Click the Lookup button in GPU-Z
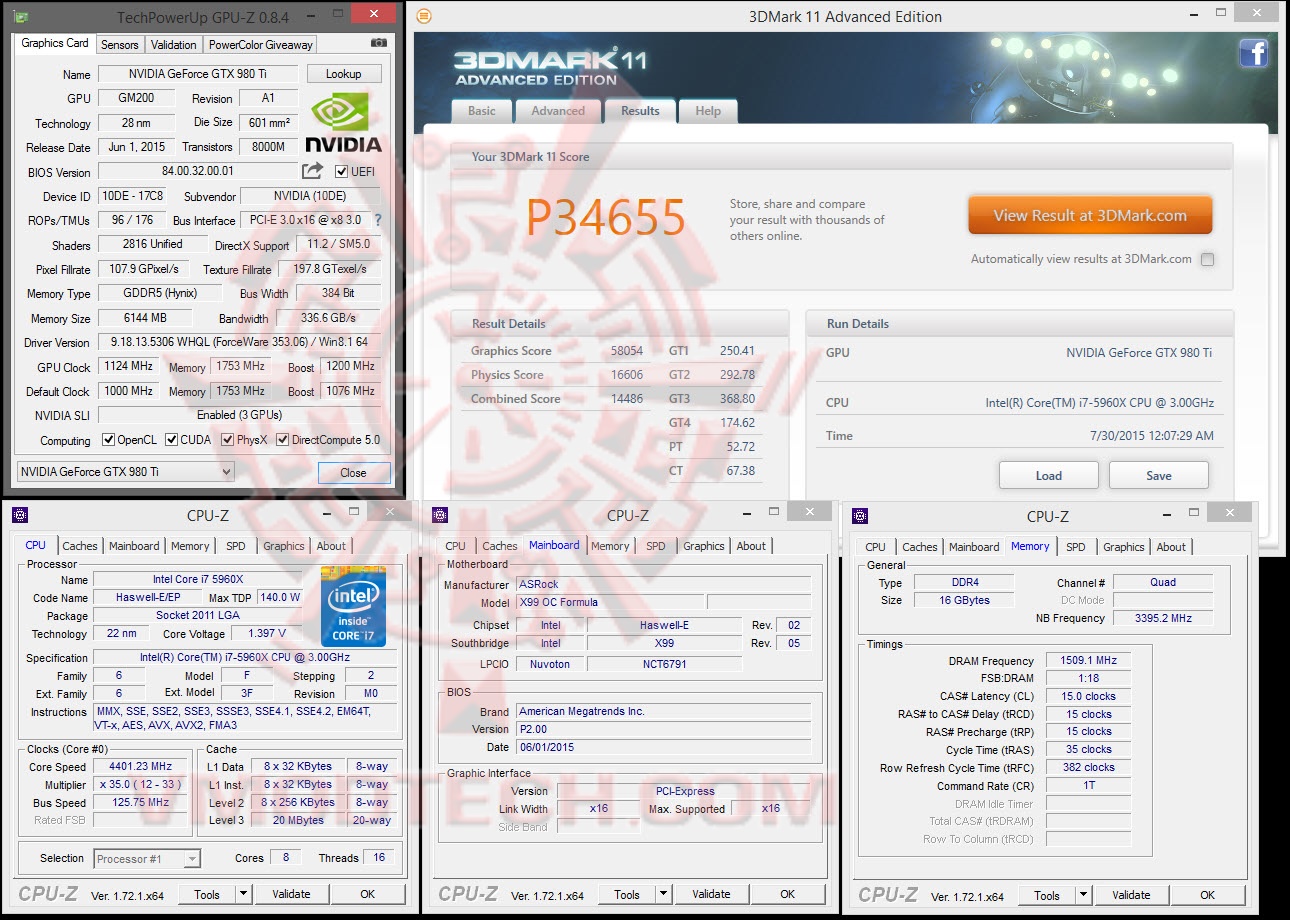The height and width of the screenshot is (920, 1290). click(x=343, y=74)
